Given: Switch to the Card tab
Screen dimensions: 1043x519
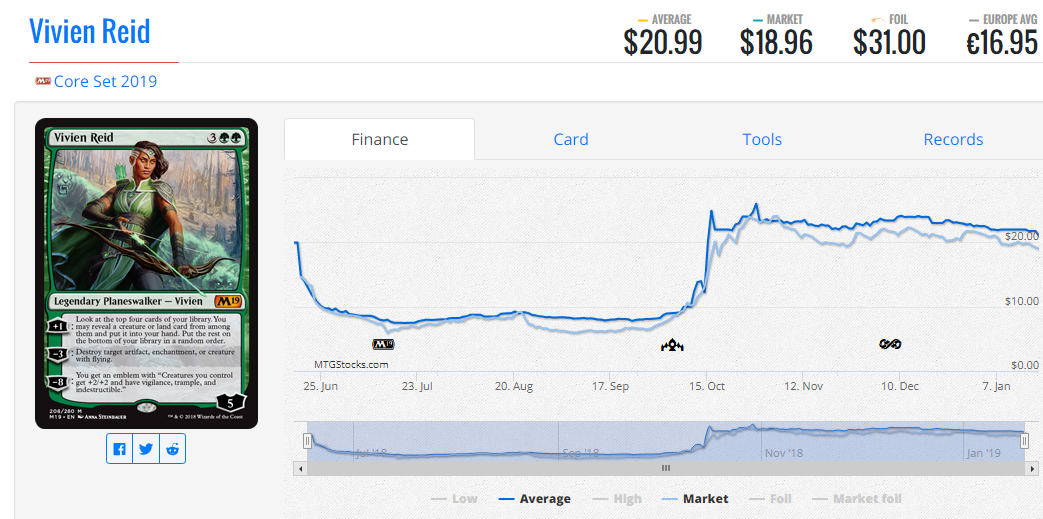Looking at the screenshot, I should click(x=571, y=139).
